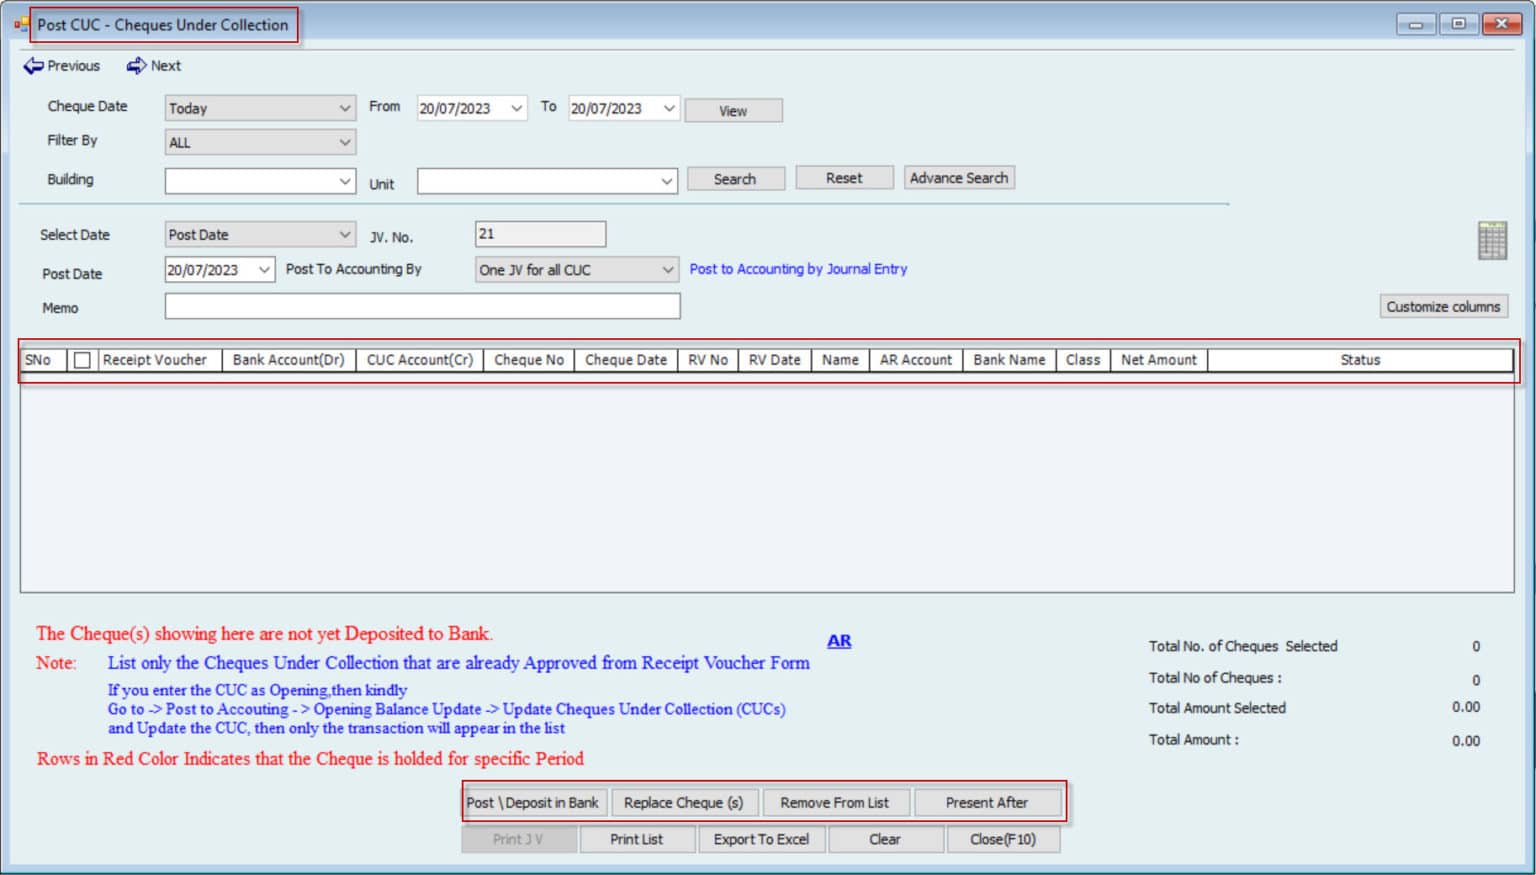The image size is (1536, 875).
Task: Expand the Post To Accounting By combo box
Action: click(667, 270)
